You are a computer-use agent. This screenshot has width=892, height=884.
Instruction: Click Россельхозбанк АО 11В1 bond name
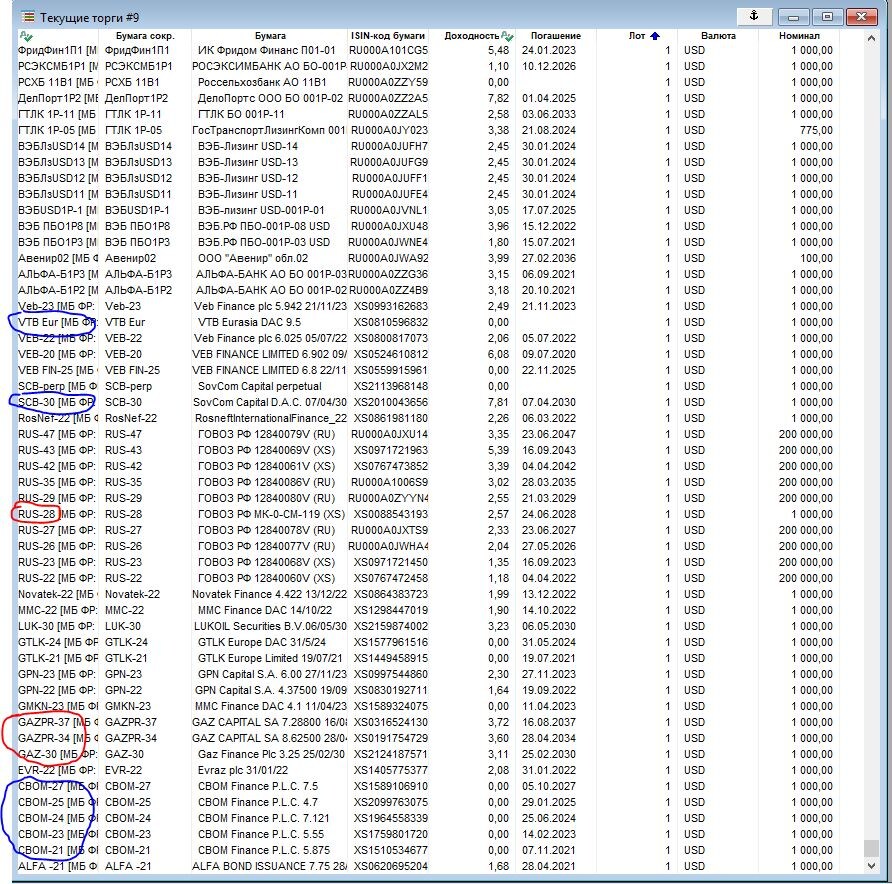click(x=262, y=82)
